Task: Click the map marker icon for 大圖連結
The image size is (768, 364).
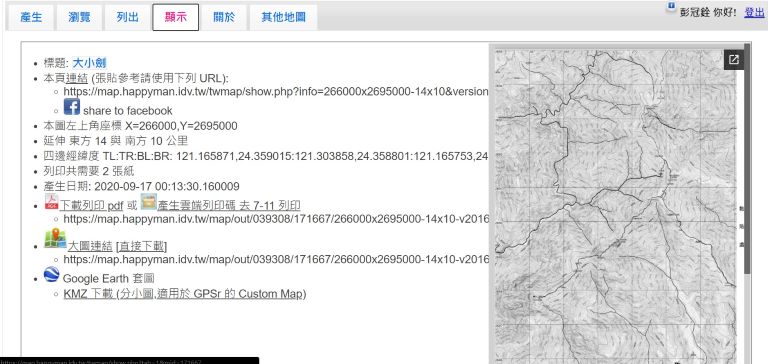Action: pyautogui.click(x=55, y=239)
